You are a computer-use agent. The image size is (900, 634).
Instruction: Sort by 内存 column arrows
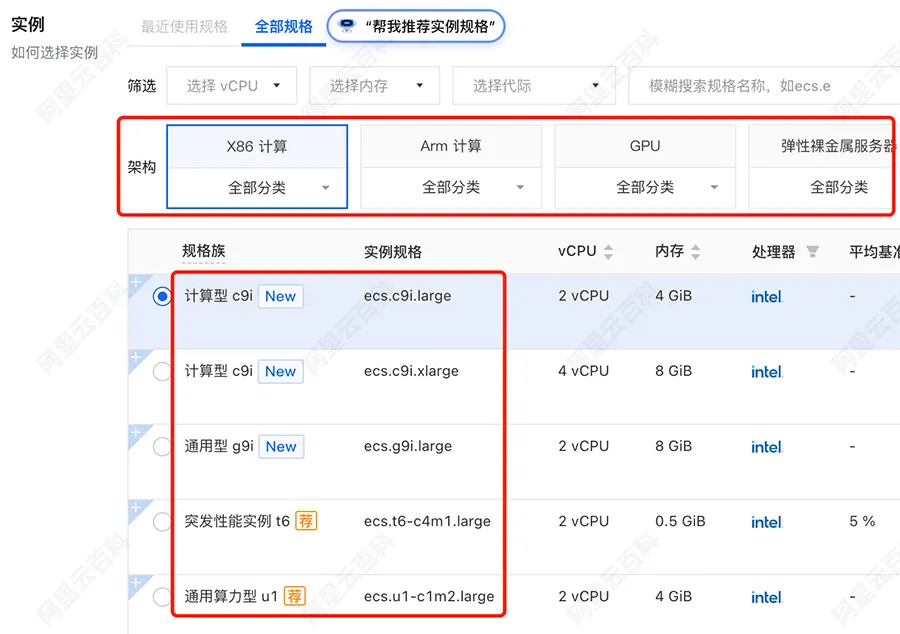pos(695,251)
